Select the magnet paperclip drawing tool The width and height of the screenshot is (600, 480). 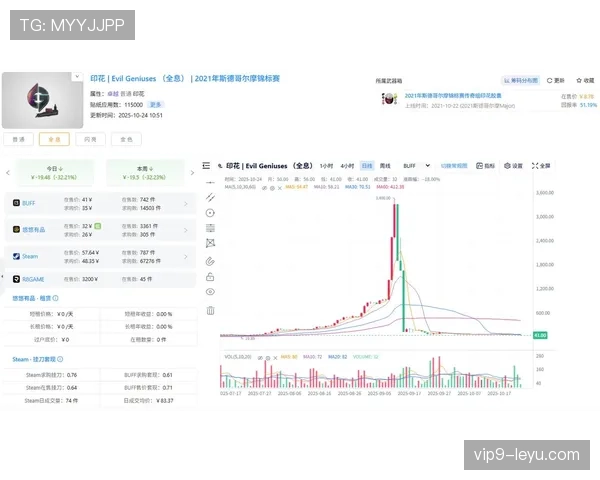coord(210,259)
